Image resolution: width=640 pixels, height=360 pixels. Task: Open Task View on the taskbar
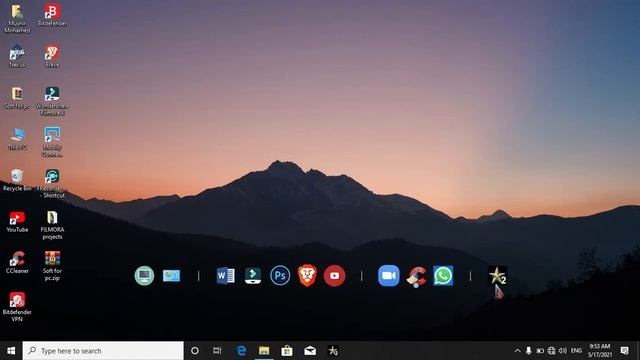(x=217, y=351)
